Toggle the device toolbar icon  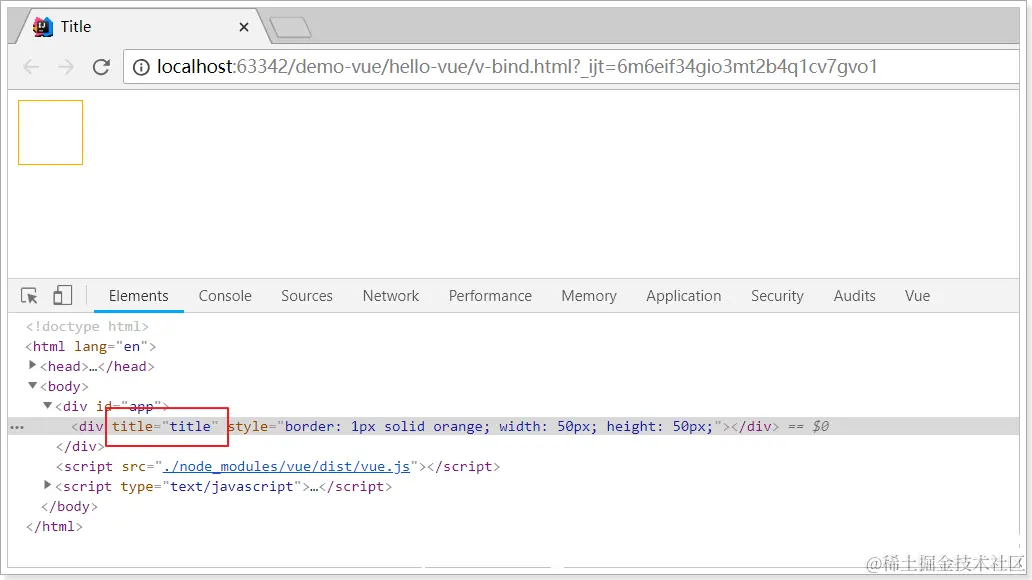tap(62, 295)
